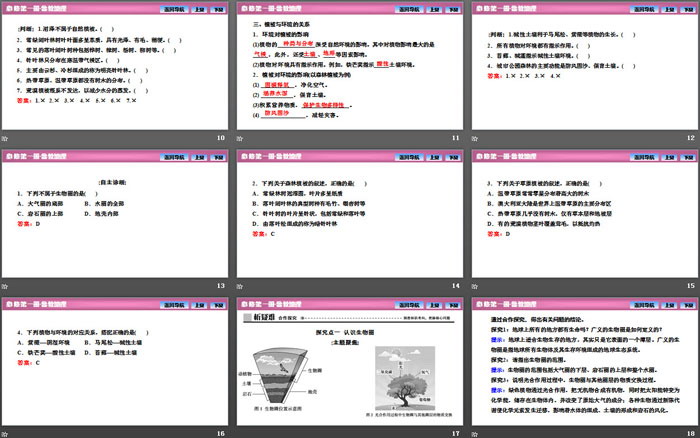Click the animation star icon under slide 11
Viewport: 700px width, 438px height.
click(240, 136)
